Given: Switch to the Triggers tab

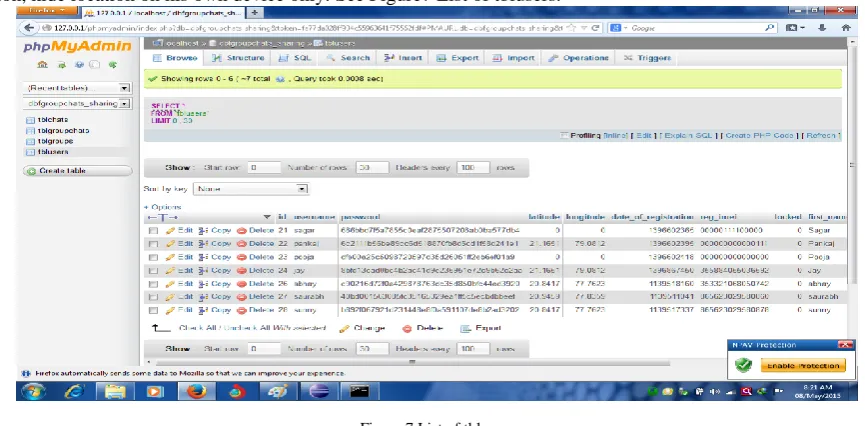Looking at the screenshot, I should pyautogui.click(x=647, y=58).
